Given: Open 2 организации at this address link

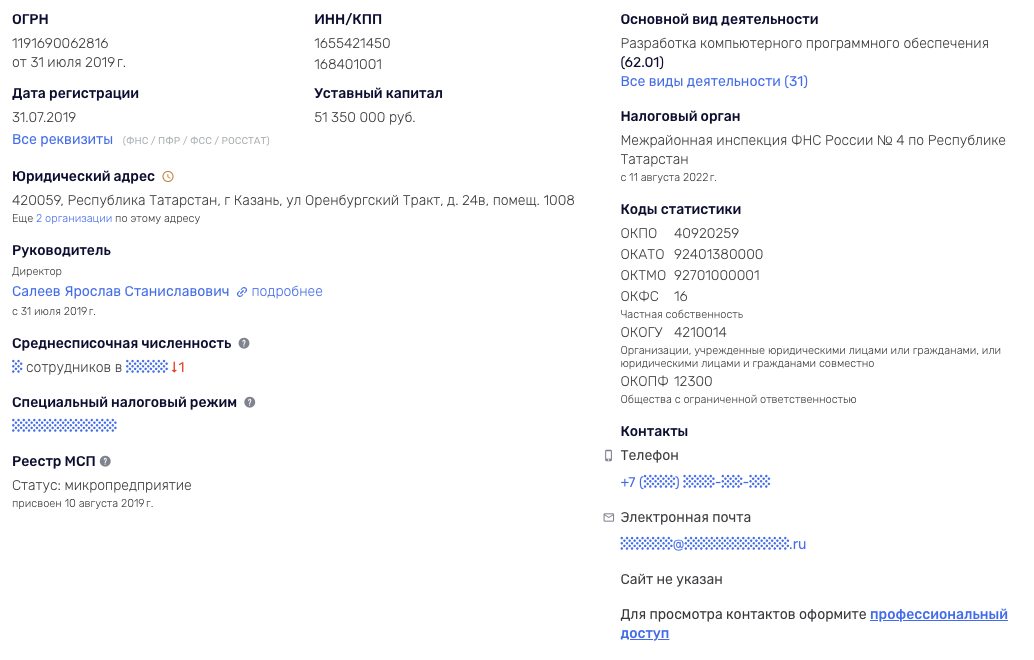Looking at the screenshot, I should point(74,218).
